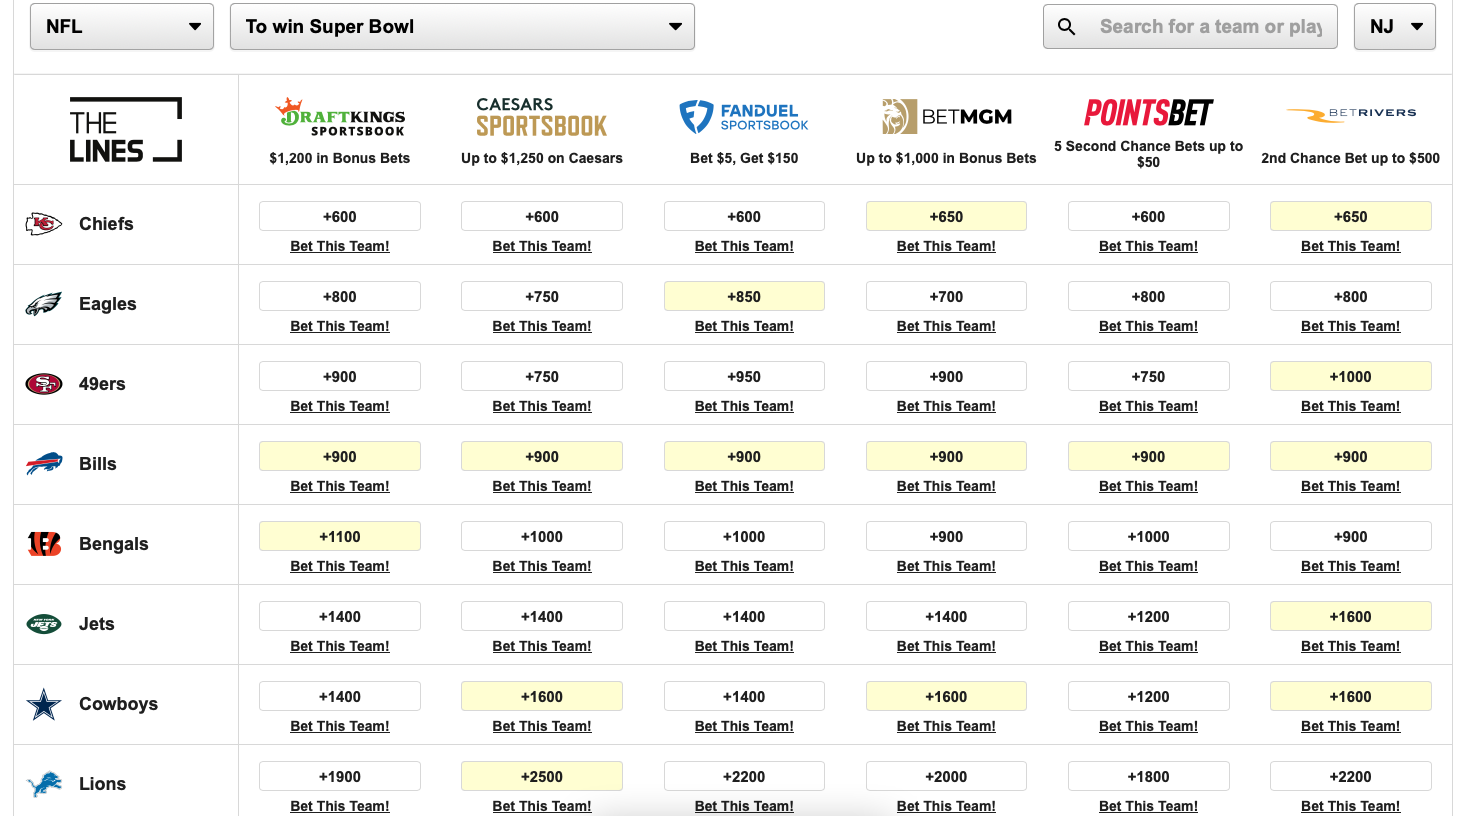Click Bet This Team for Cowboys at DraftKings

coord(340,726)
